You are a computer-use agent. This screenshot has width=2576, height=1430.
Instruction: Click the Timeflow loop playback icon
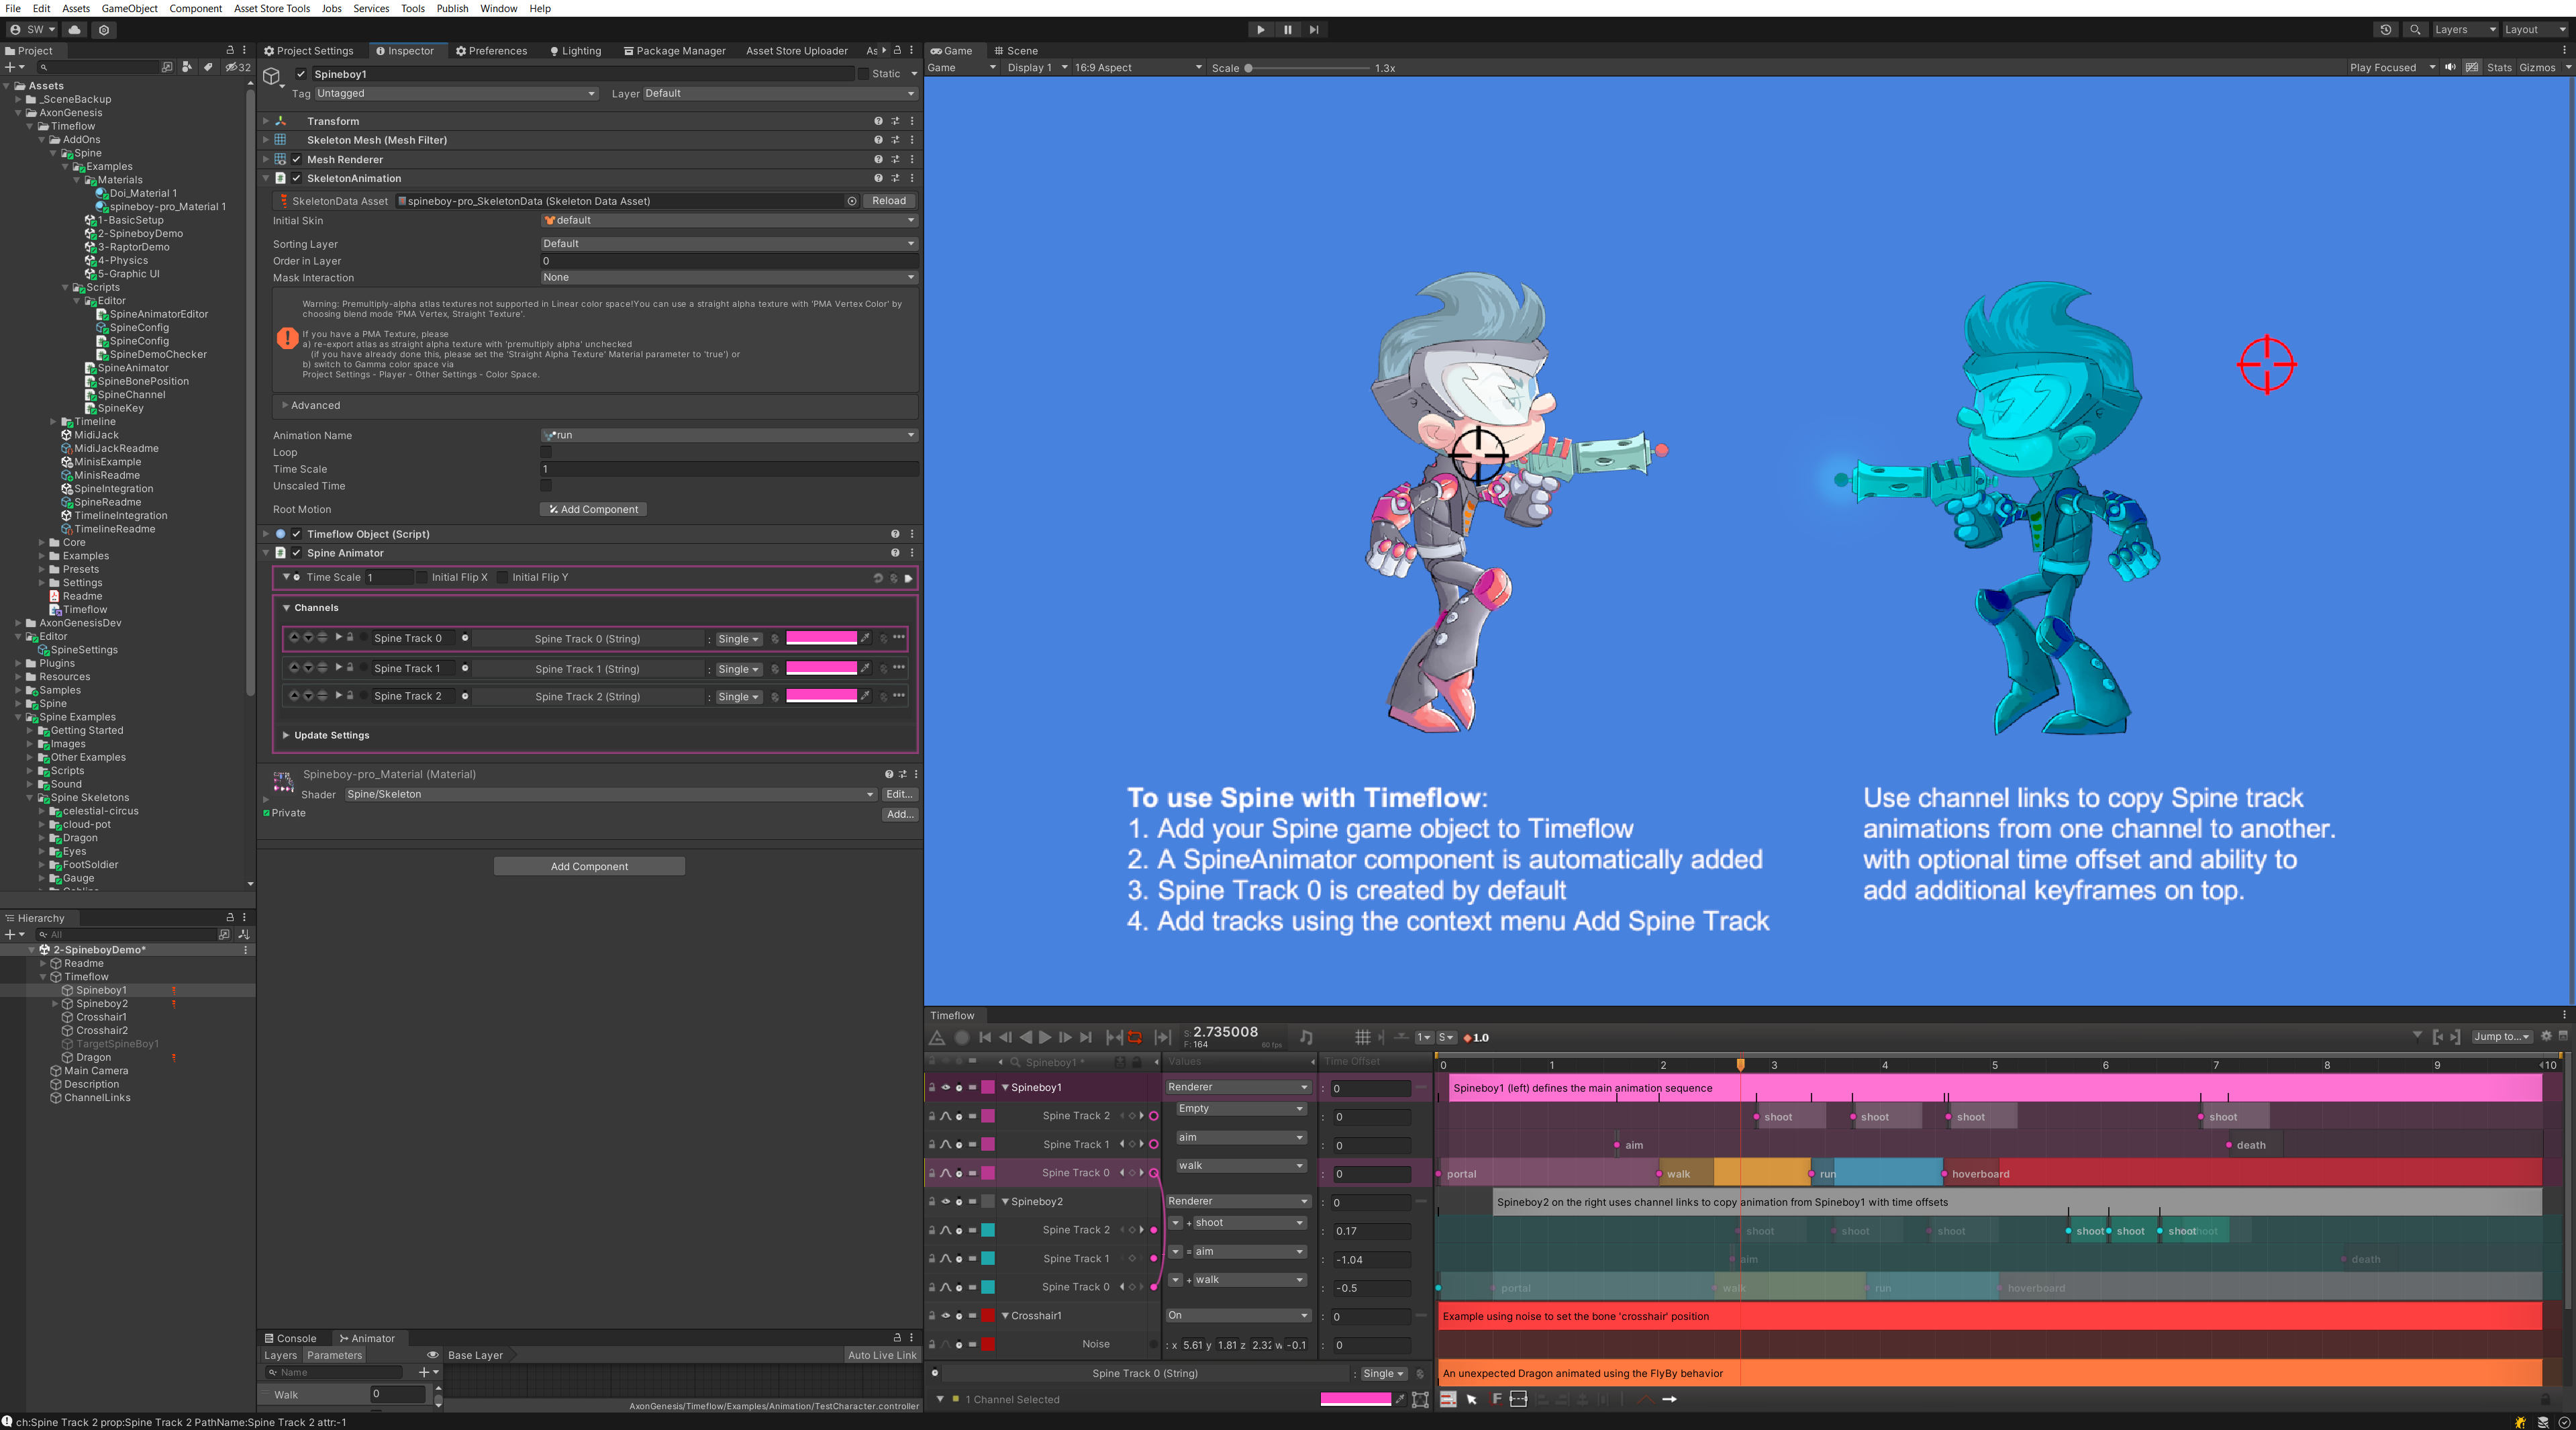(x=1134, y=1037)
